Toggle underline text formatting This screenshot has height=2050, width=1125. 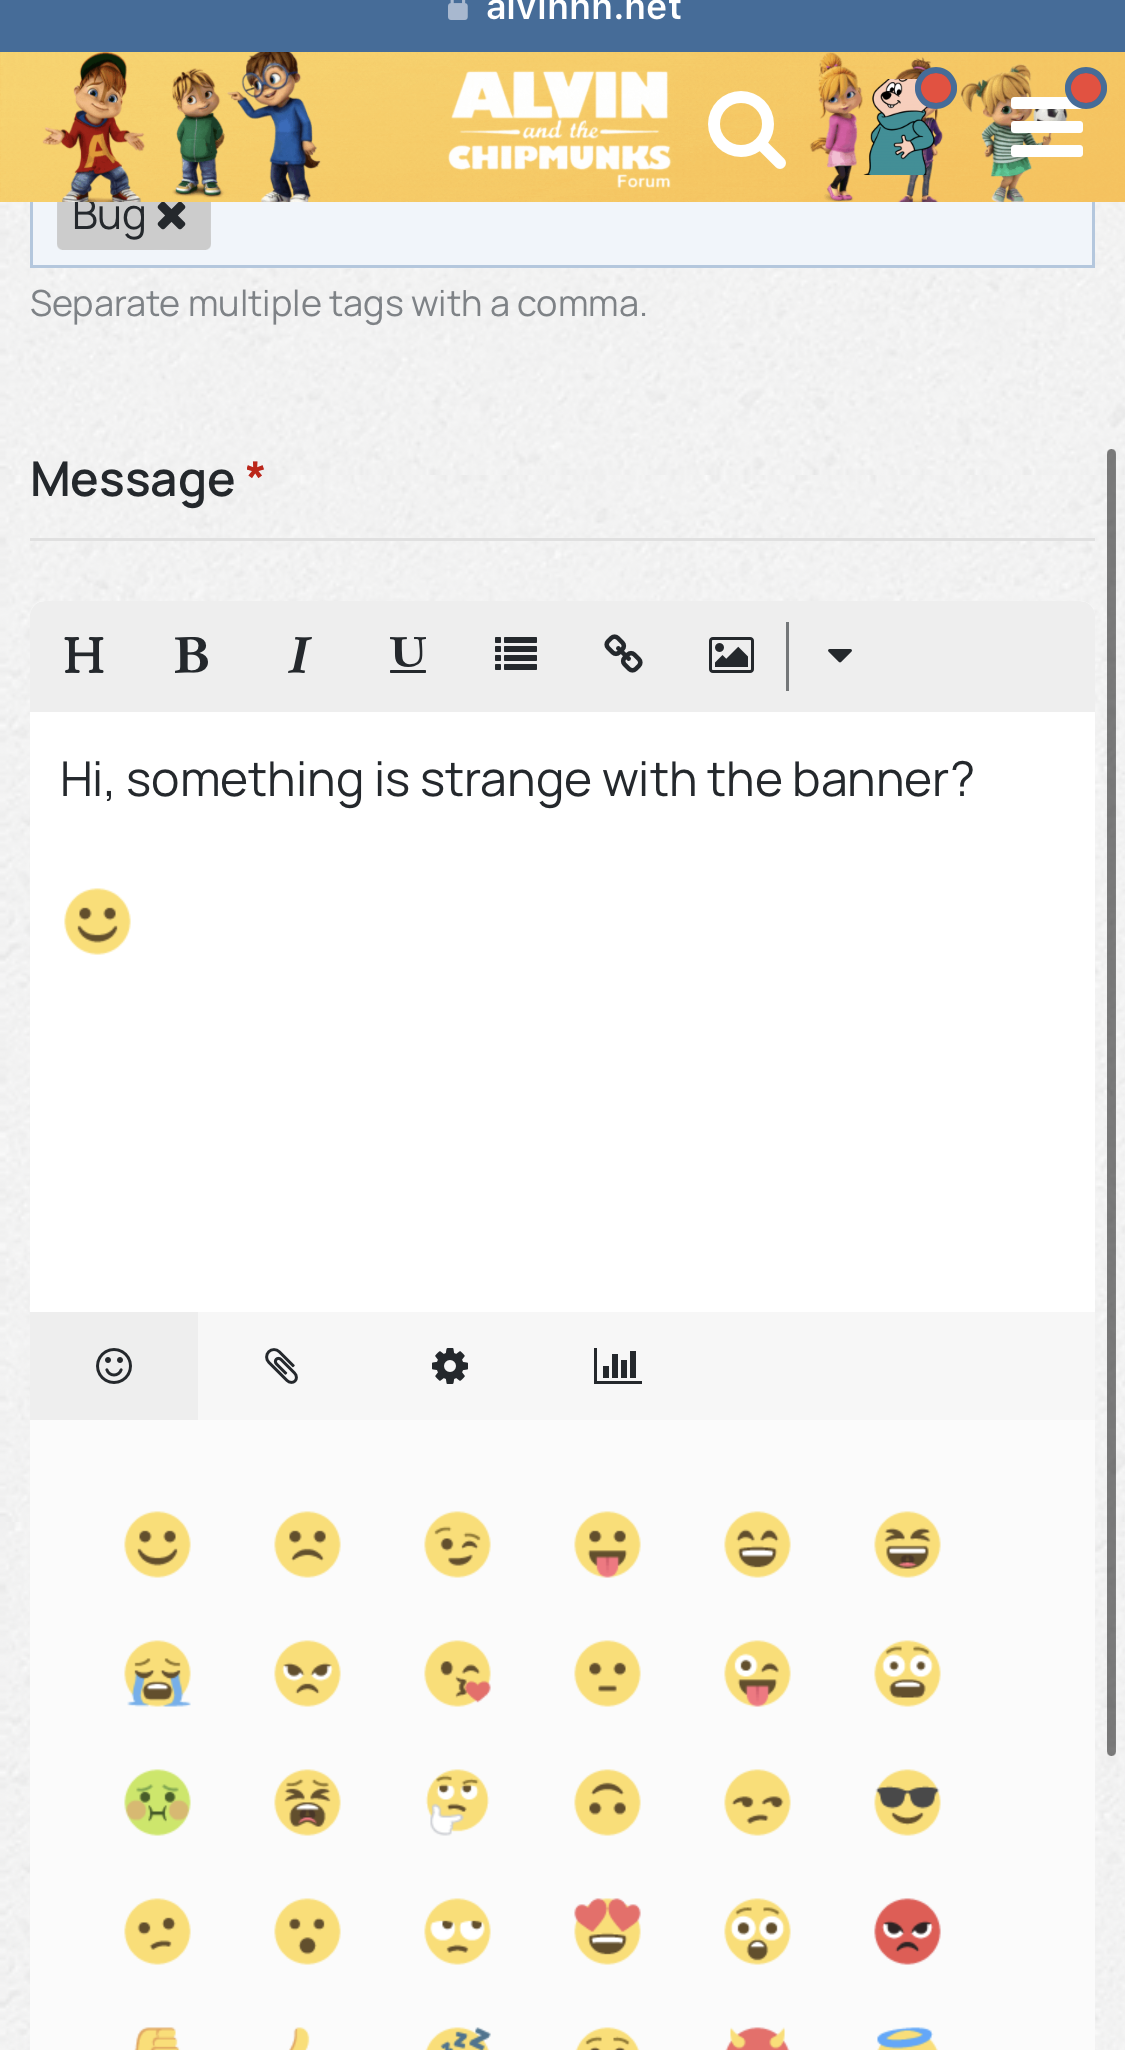[407, 656]
